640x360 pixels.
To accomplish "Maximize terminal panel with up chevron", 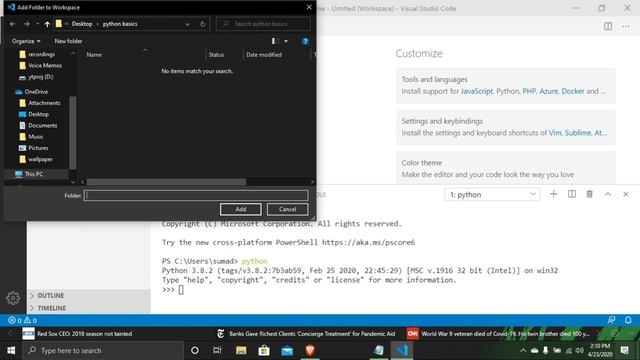I will click(x=607, y=194).
